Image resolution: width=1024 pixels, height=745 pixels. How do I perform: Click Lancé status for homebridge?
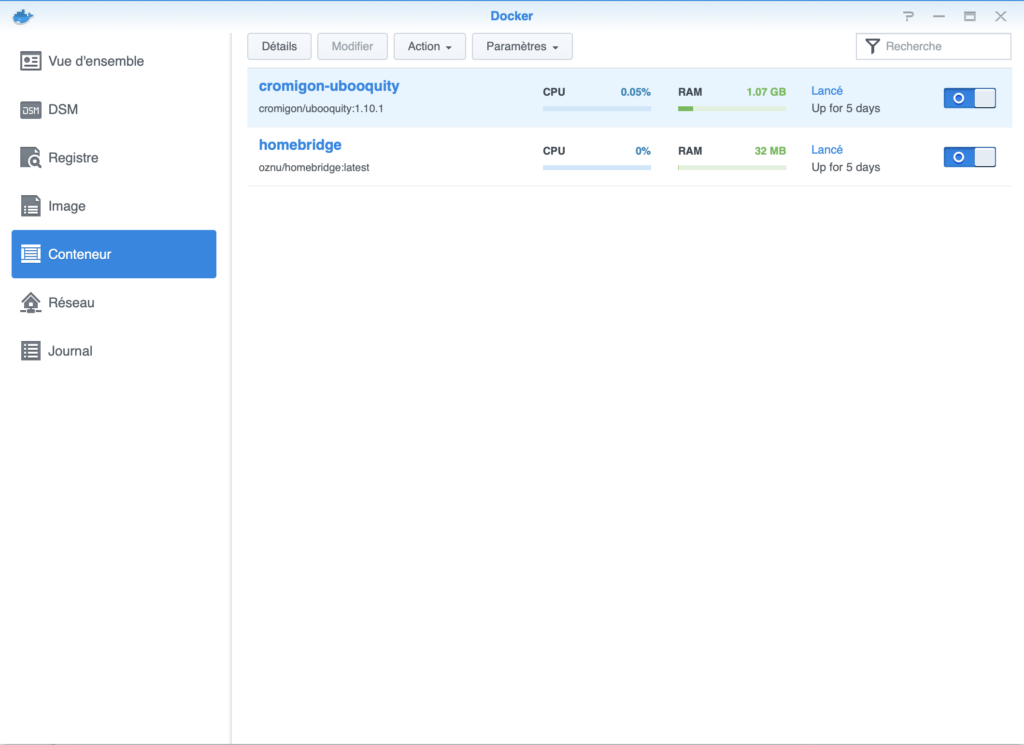[x=827, y=150]
